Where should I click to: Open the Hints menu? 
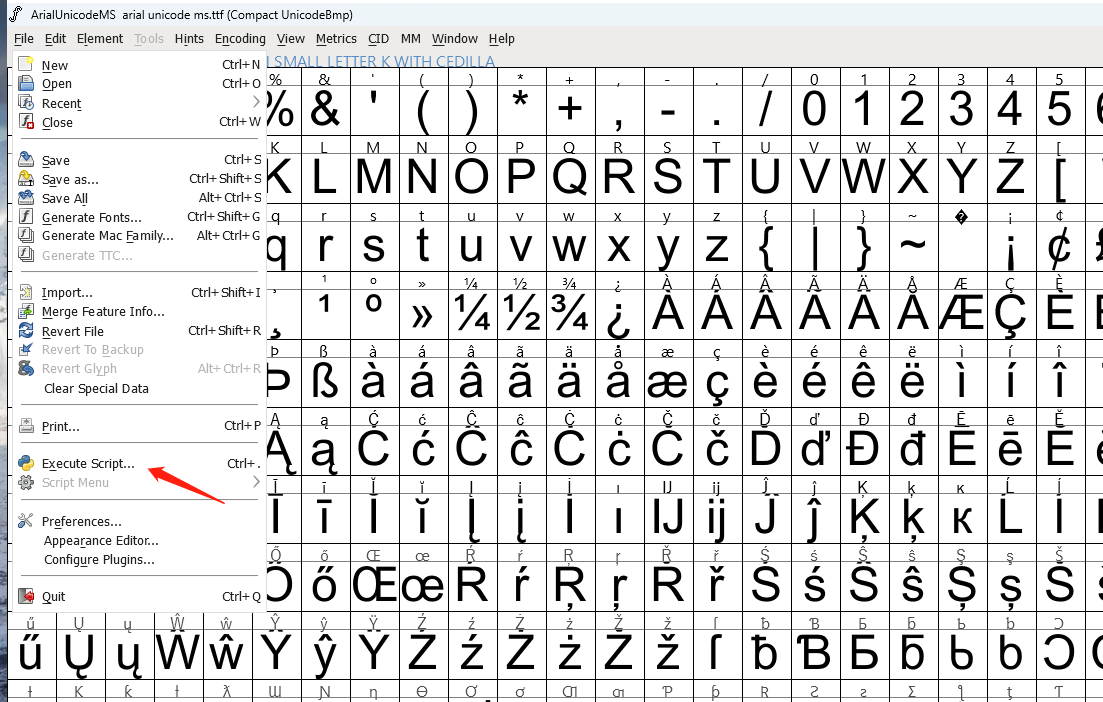click(189, 39)
